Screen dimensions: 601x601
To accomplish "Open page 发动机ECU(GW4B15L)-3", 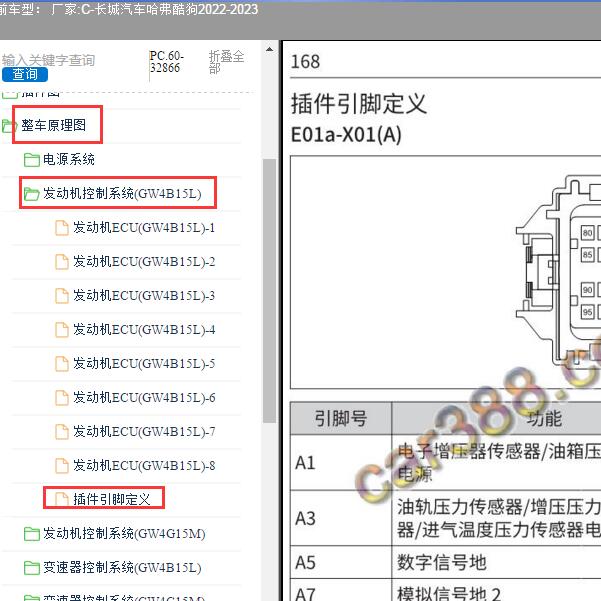I will (144, 296).
